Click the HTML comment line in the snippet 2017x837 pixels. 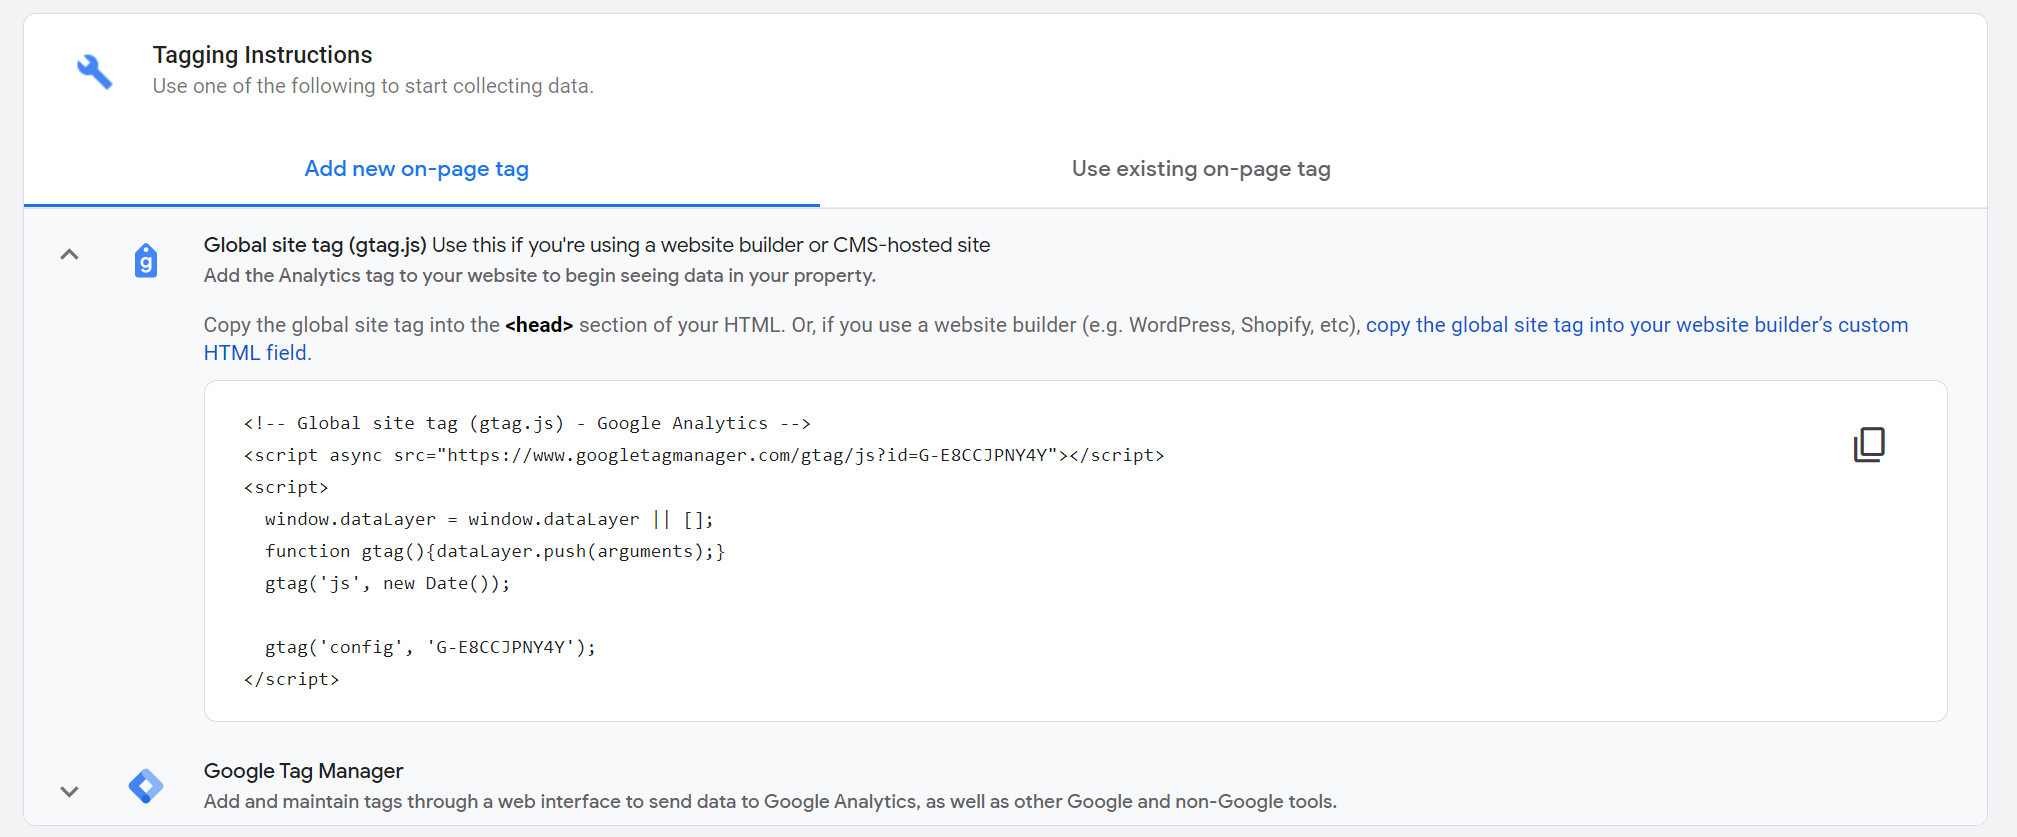pos(526,423)
